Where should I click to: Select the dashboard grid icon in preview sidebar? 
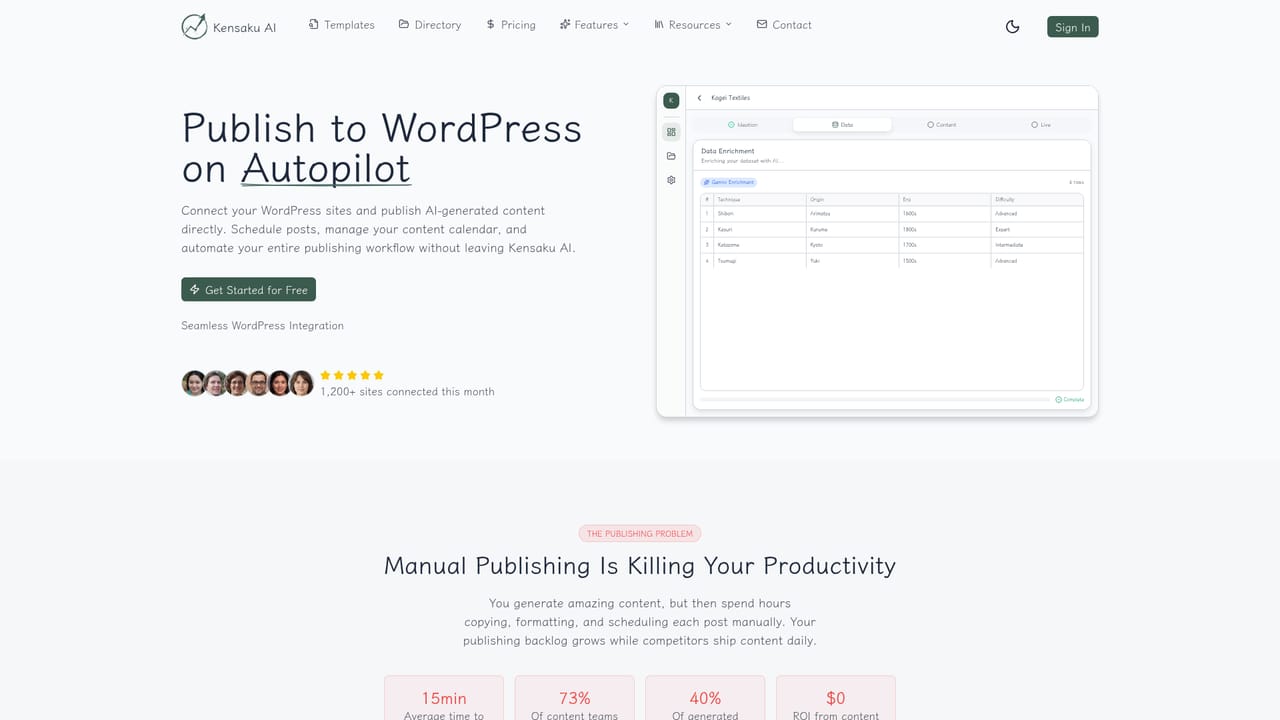click(671, 132)
